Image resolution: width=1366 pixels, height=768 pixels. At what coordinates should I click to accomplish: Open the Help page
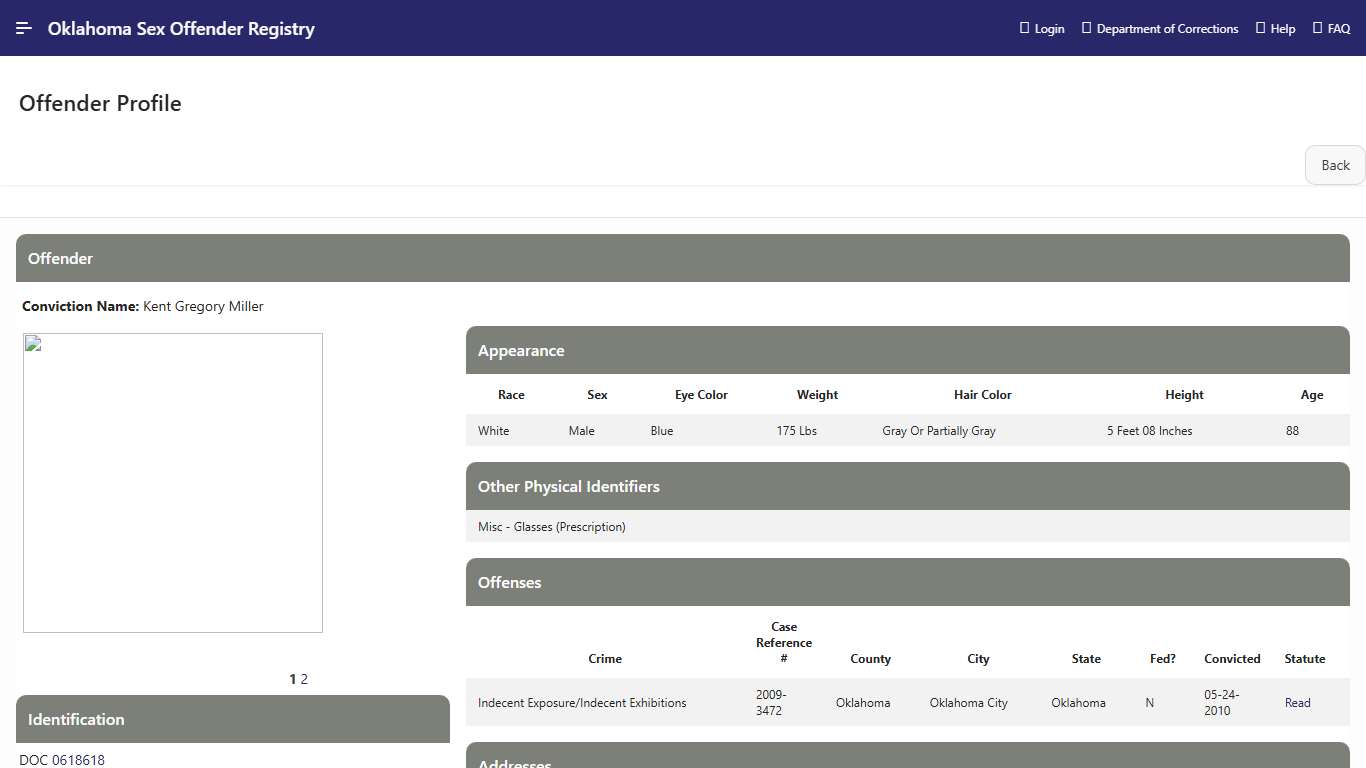1275,29
